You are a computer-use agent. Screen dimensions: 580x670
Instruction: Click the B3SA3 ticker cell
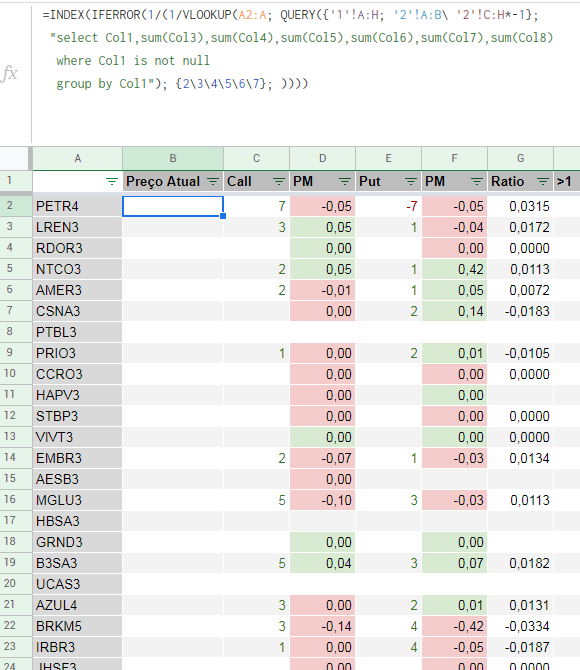pyautogui.click(x=77, y=563)
